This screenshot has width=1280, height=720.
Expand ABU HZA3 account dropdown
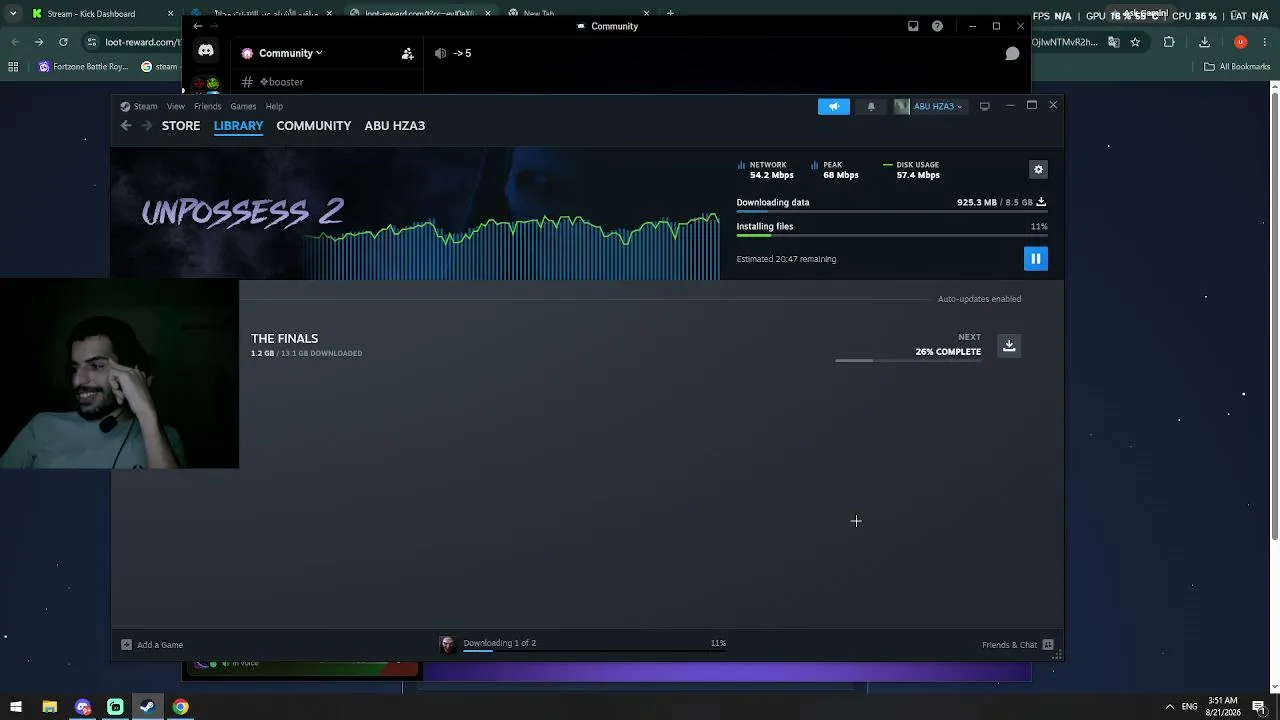coord(930,106)
